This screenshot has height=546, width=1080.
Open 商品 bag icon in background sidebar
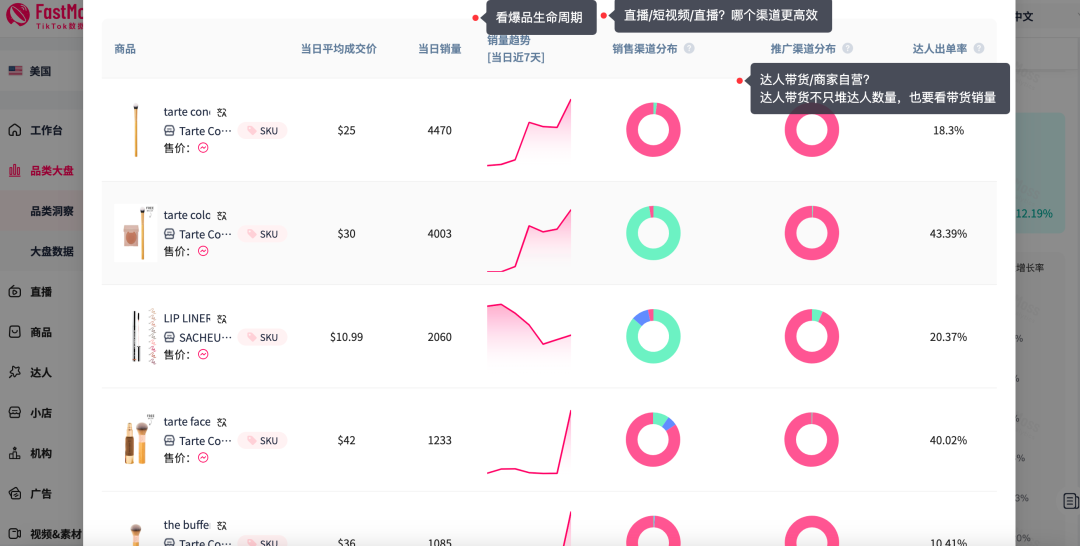coord(14,332)
